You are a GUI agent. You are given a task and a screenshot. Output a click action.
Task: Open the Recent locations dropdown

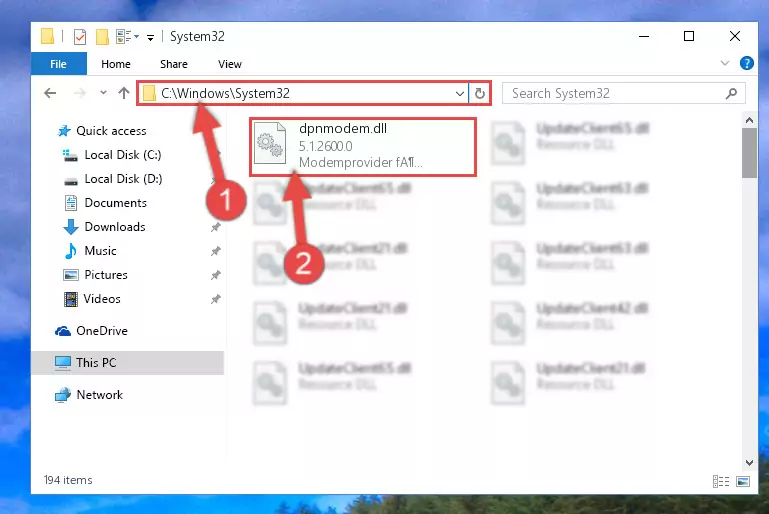coord(103,92)
